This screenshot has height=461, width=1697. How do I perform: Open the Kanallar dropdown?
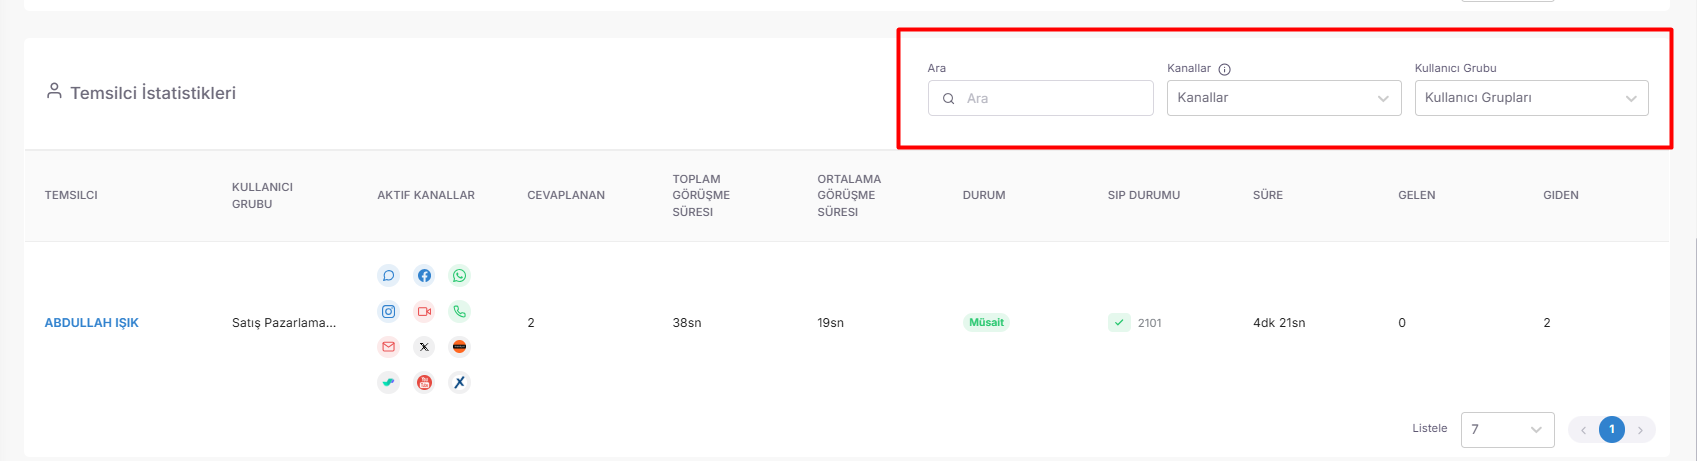(1284, 98)
